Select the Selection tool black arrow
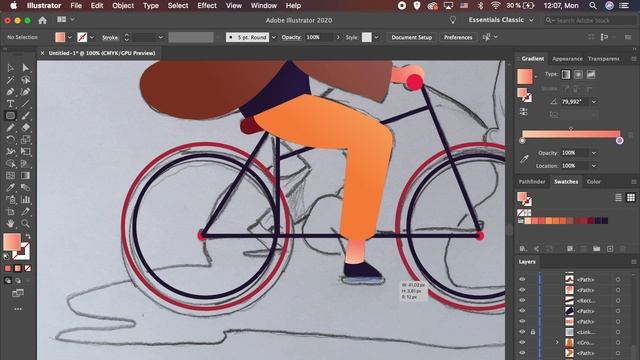This screenshot has width=640, height=360. (x=10, y=68)
